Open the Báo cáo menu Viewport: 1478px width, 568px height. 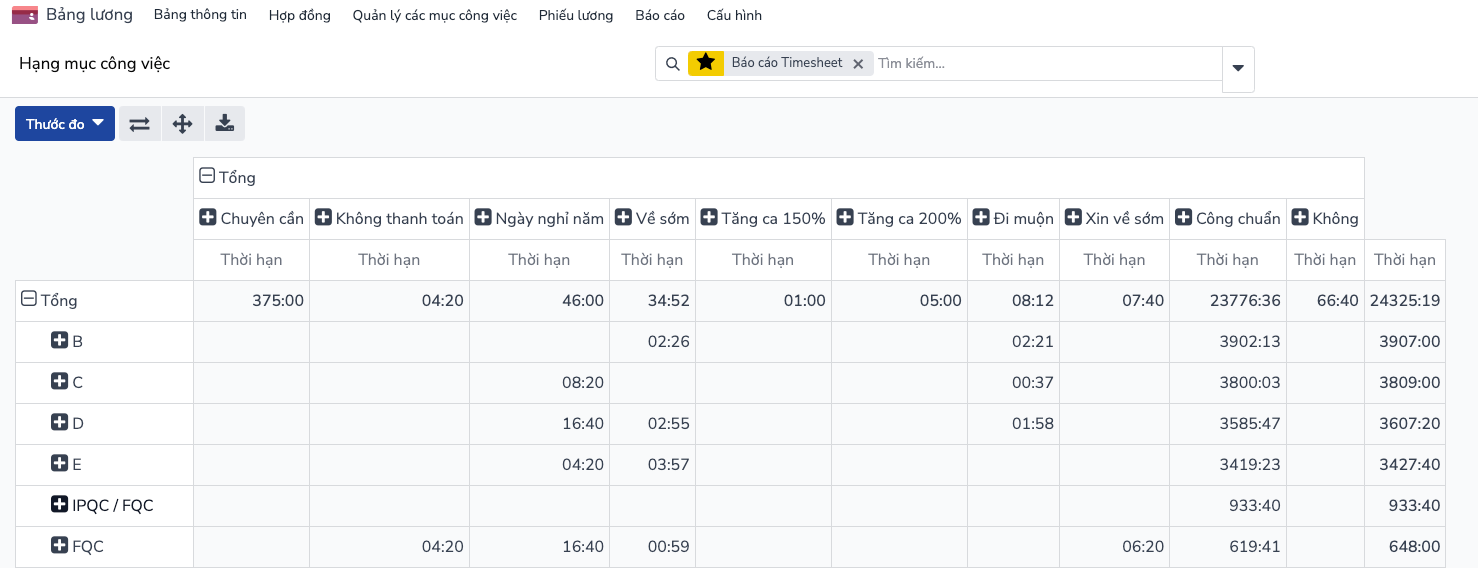660,15
